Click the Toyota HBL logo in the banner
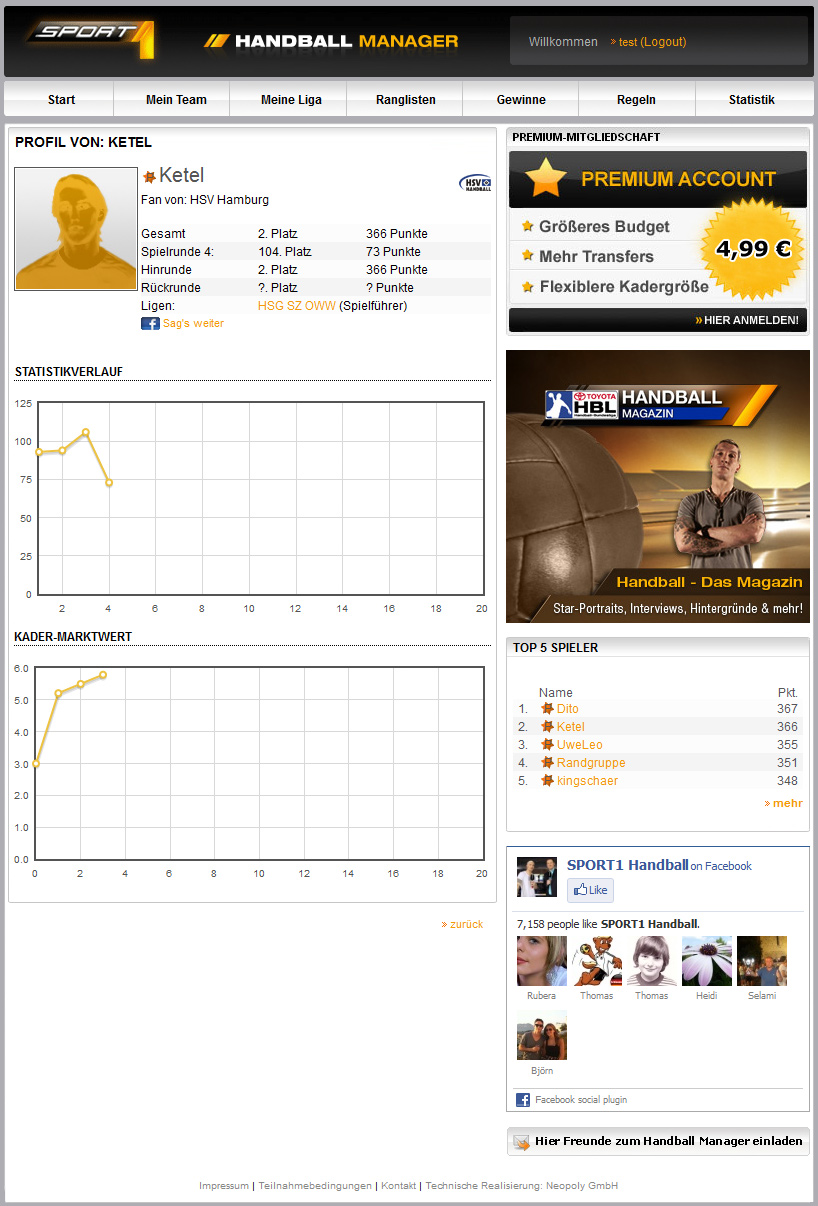The image size is (818, 1206). click(581, 404)
